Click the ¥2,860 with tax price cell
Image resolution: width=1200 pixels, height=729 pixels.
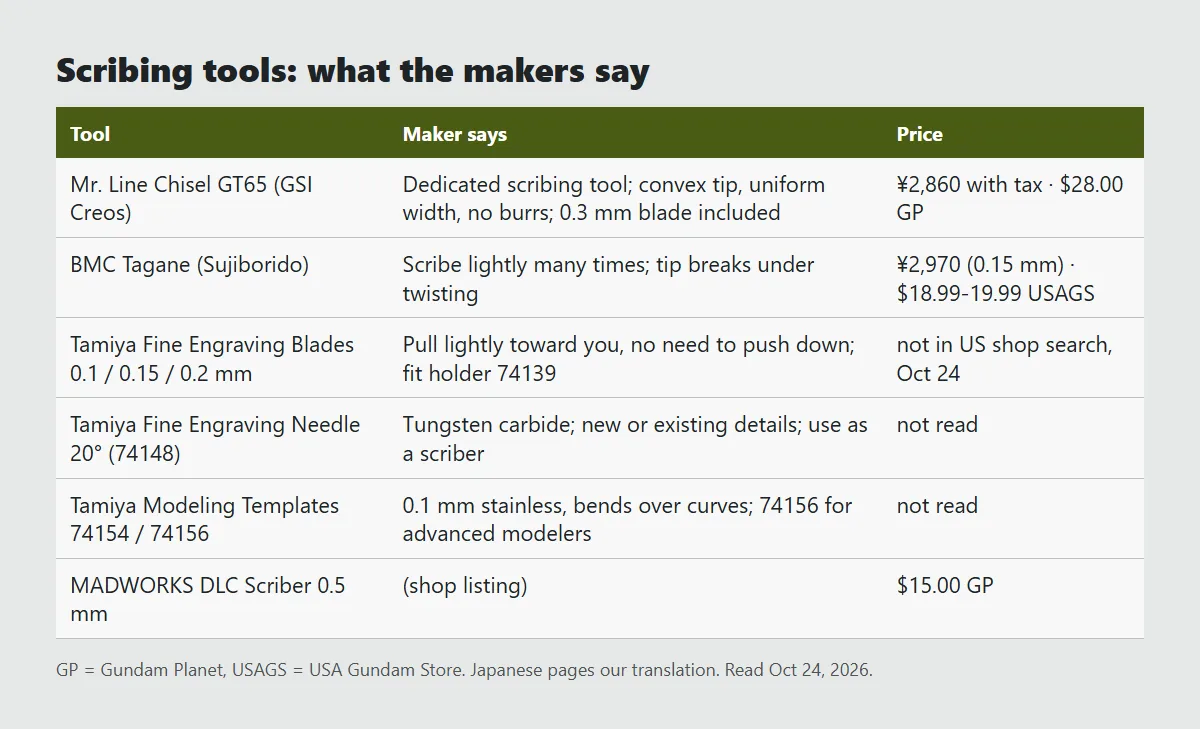click(1010, 198)
